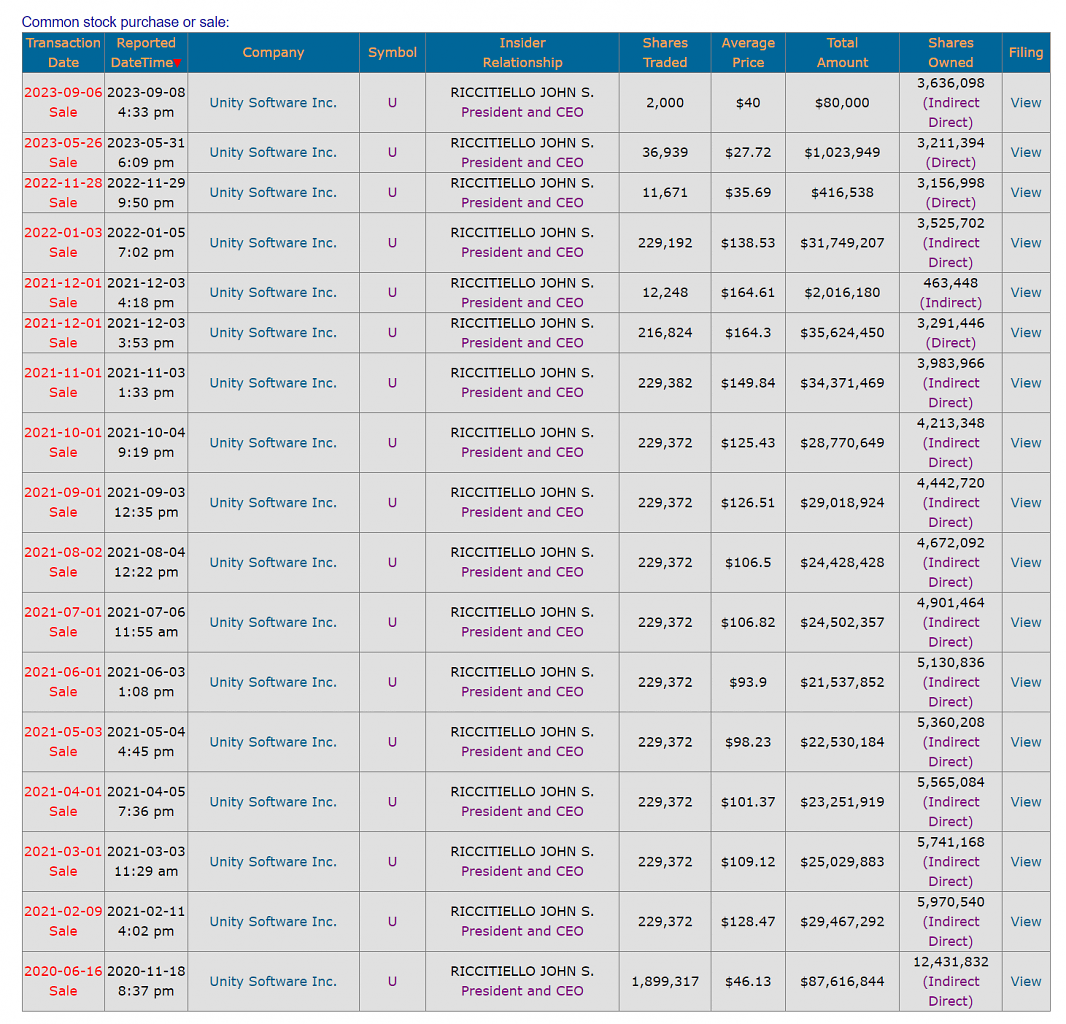This screenshot has height=1024, width=1066.
Task: Click the U symbol in 2021-03-01 row
Action: coord(392,861)
